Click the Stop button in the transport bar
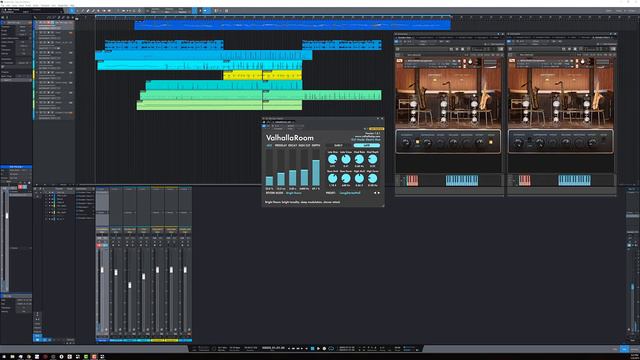Viewport: 640px width, 360px height. tap(312, 349)
